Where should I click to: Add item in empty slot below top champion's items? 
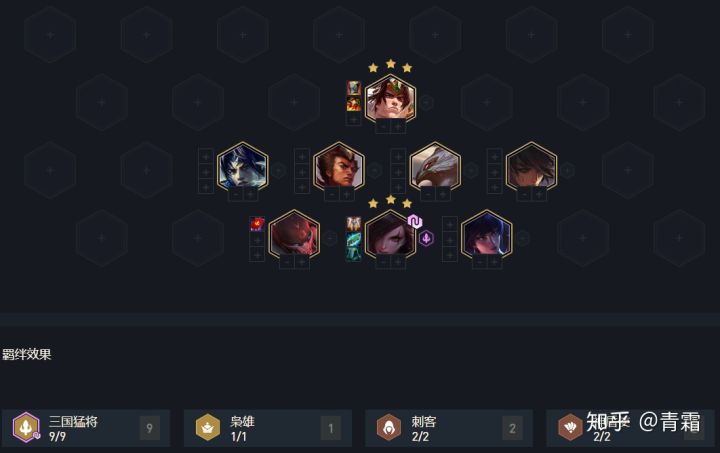point(354,119)
